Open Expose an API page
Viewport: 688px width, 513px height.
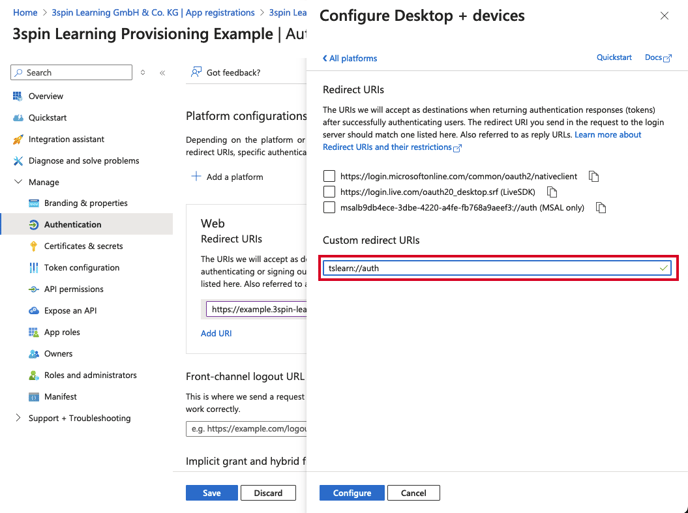(x=70, y=311)
